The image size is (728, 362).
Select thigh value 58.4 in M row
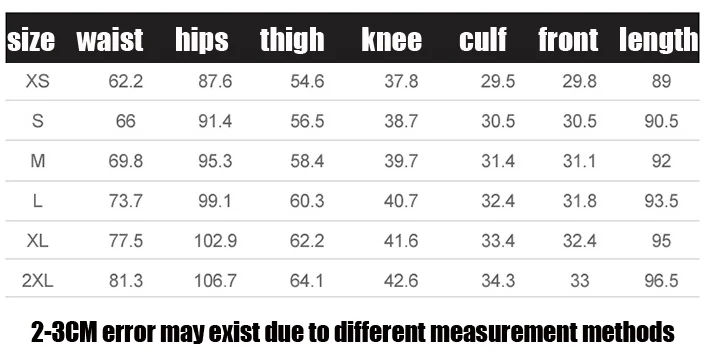tap(307, 161)
